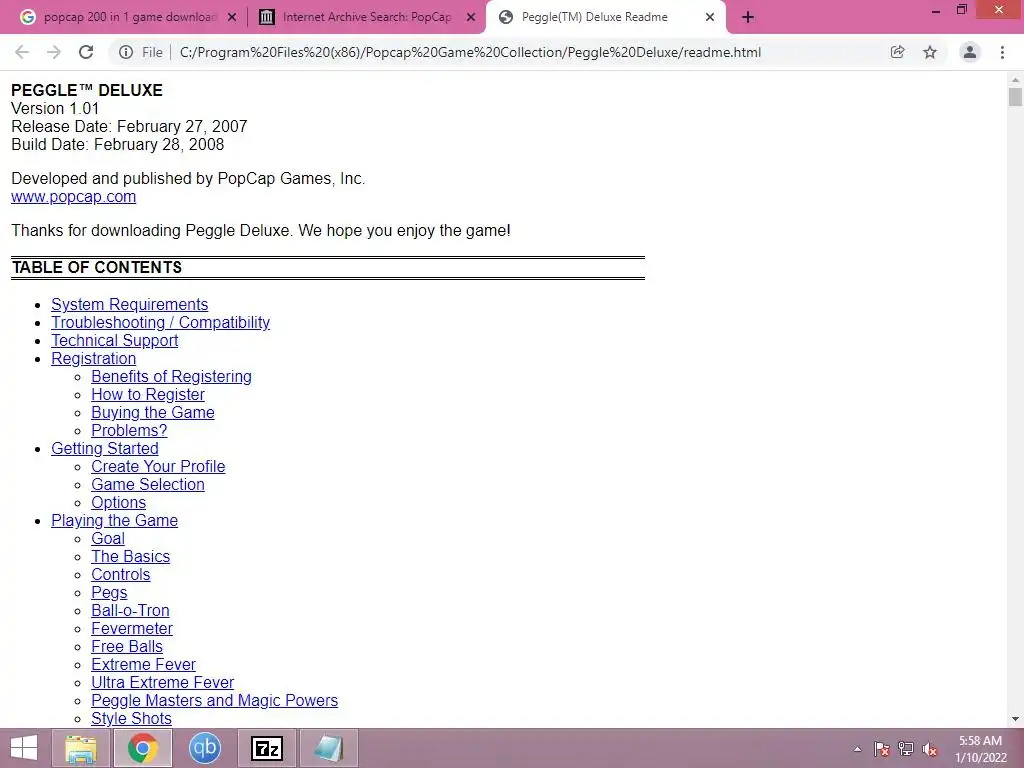
Task: Close the popcap 200 in 1 tab
Action: (232, 18)
